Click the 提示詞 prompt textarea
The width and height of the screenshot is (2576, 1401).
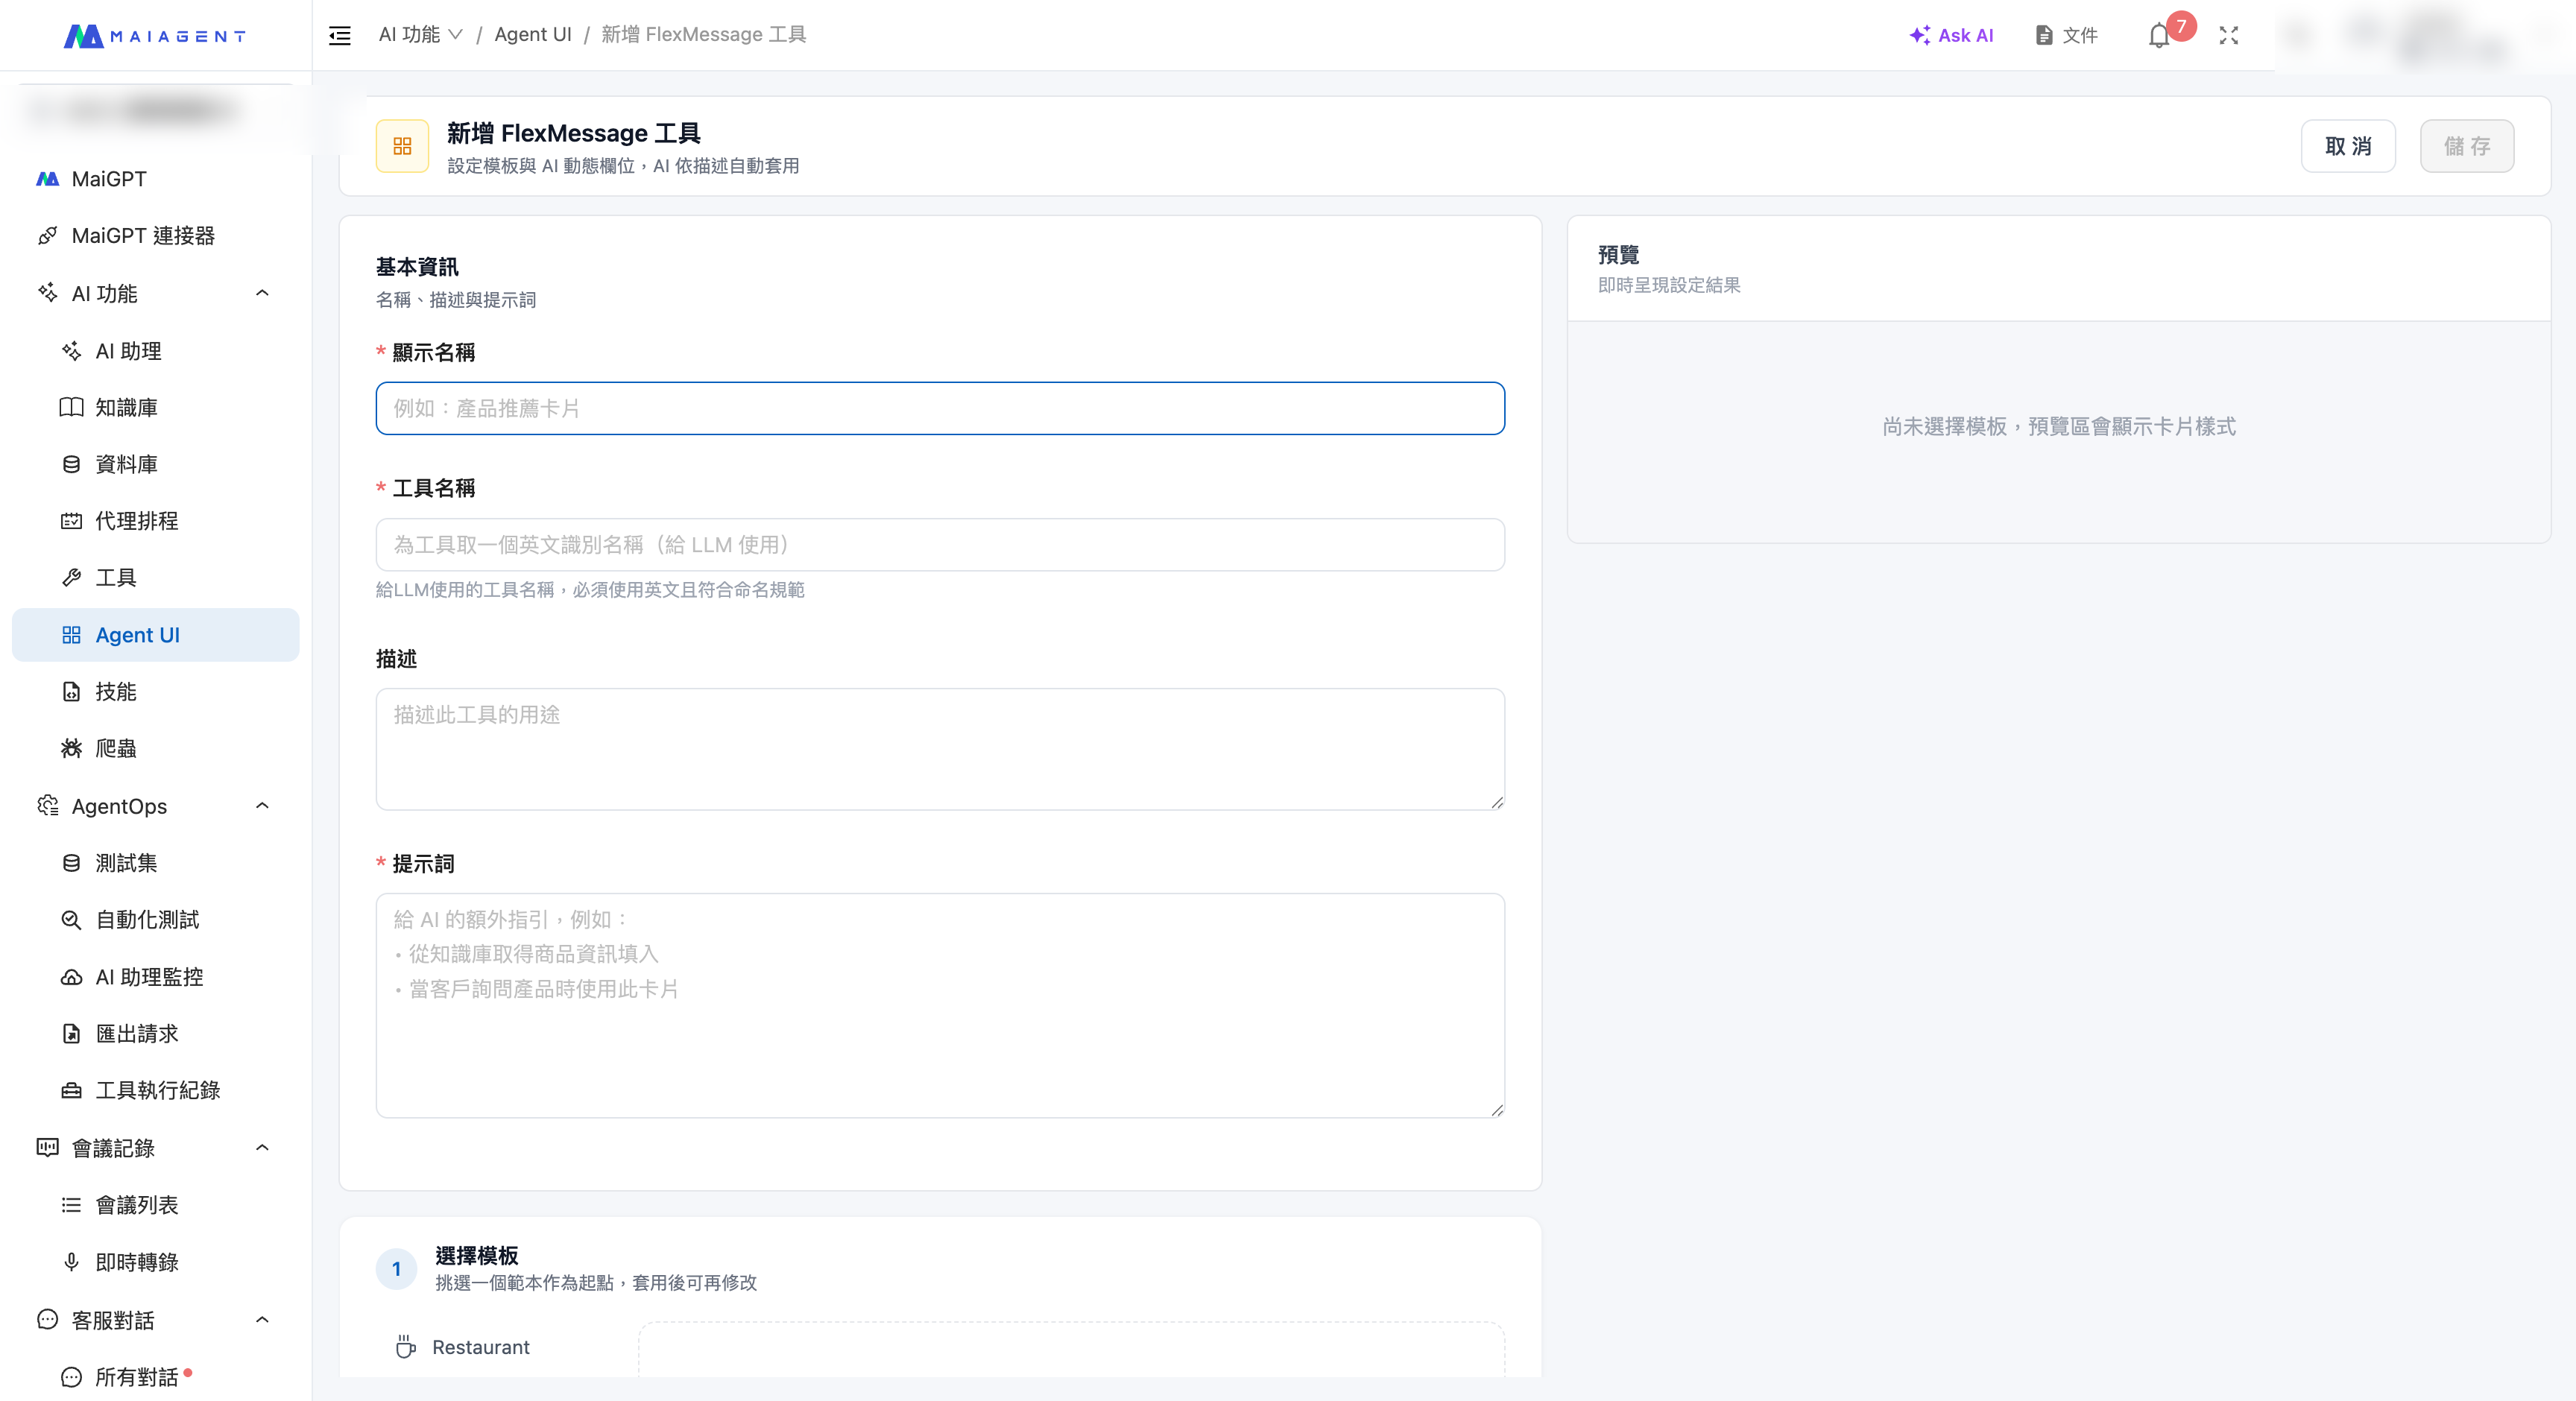point(940,1005)
